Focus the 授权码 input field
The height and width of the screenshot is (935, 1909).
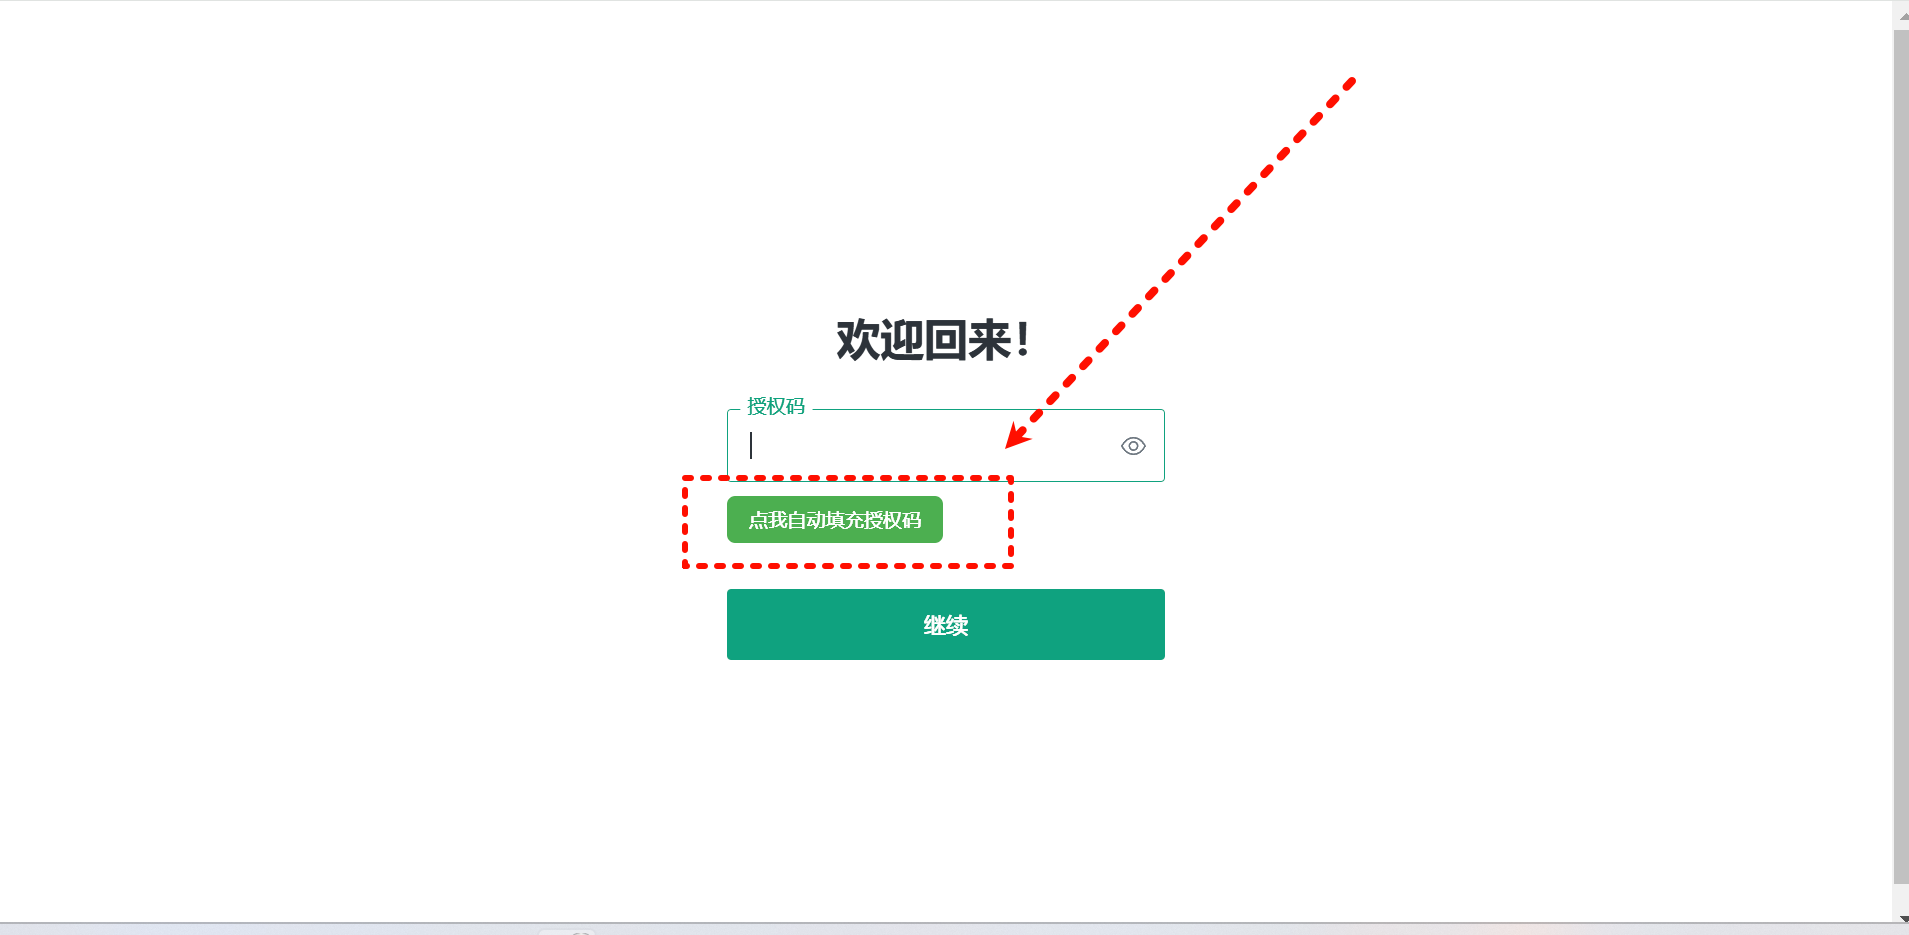tap(945, 445)
